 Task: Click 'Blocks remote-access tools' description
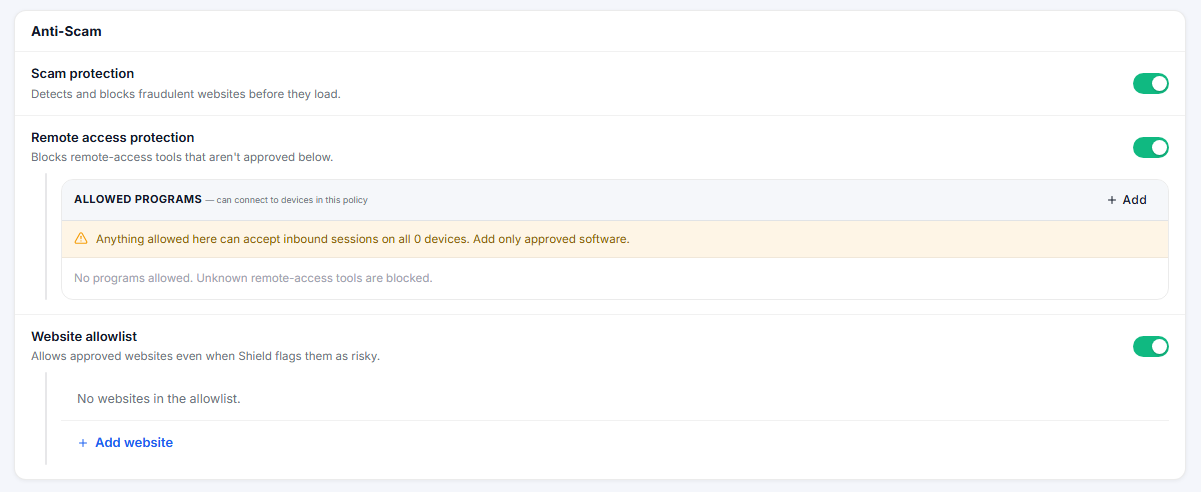[182, 157]
